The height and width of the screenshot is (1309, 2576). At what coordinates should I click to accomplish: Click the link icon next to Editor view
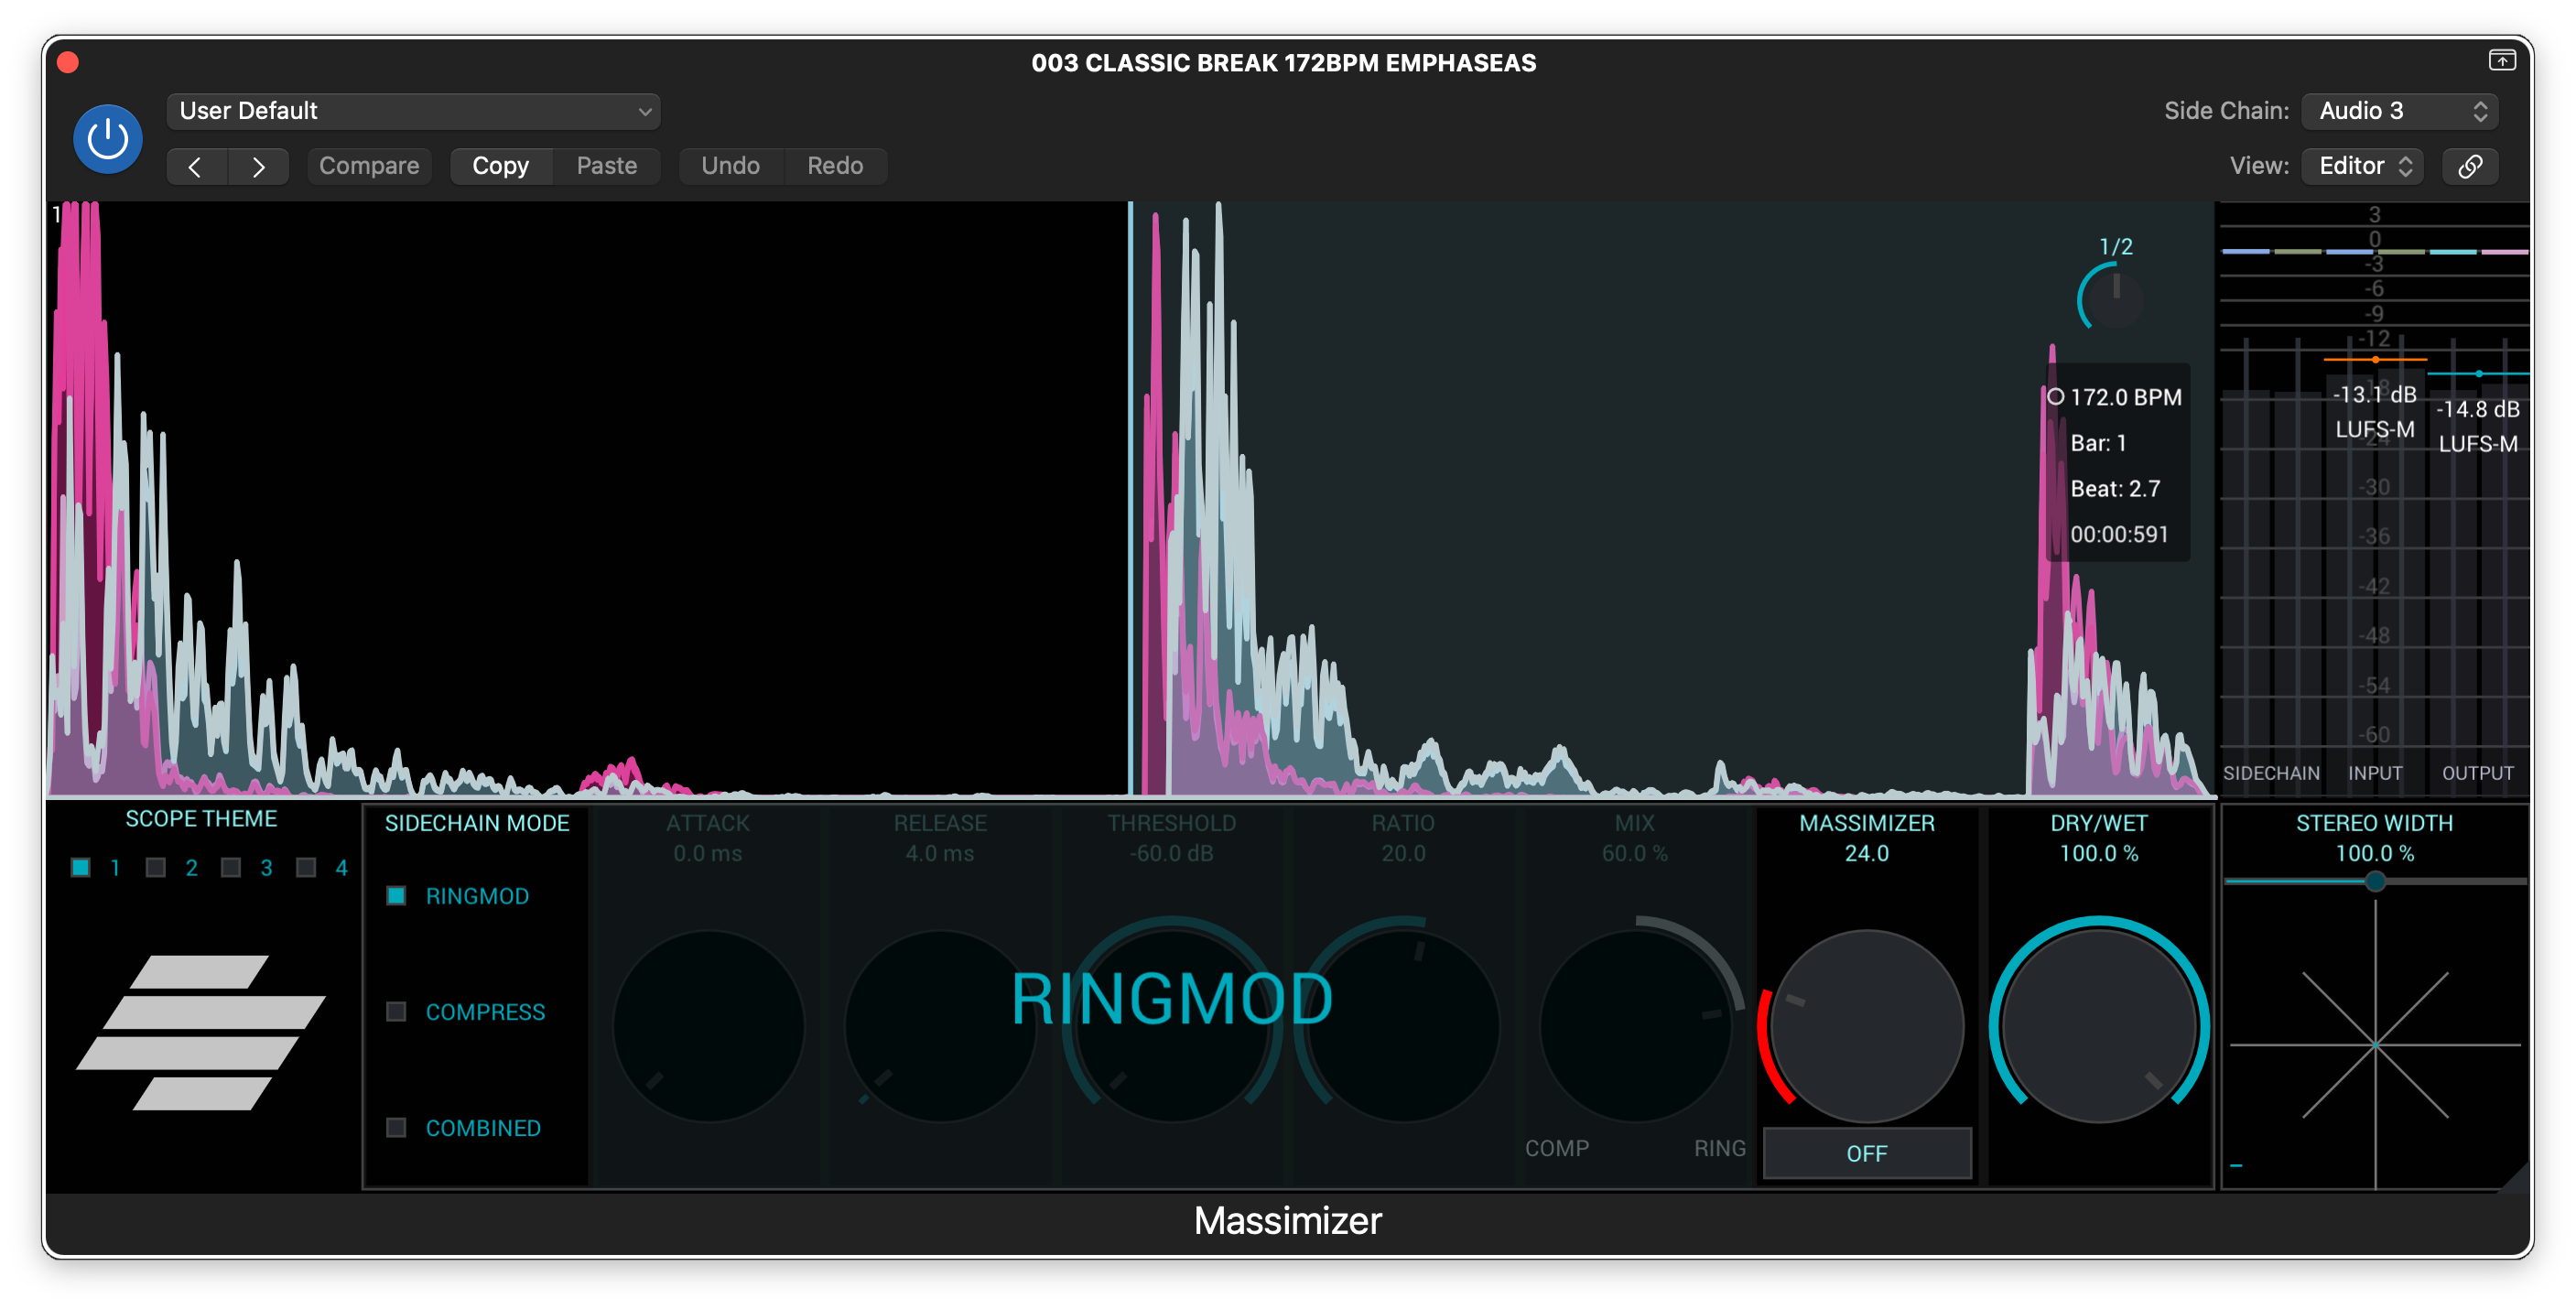click(2470, 166)
